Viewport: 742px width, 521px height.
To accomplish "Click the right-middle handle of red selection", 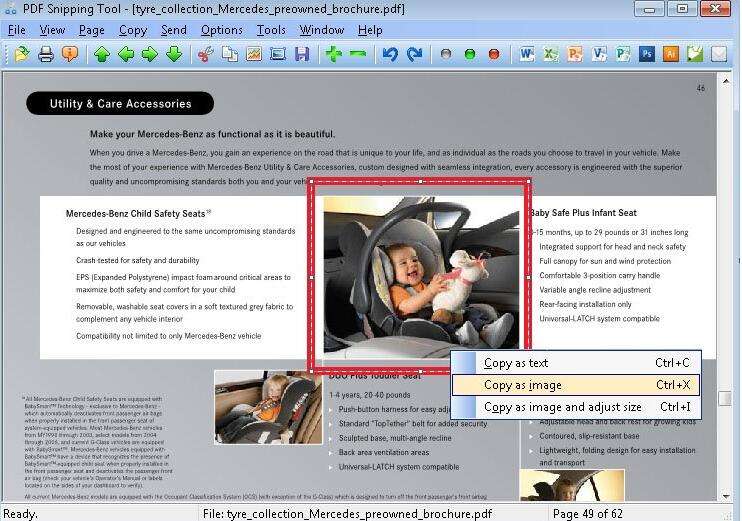I will [529, 278].
